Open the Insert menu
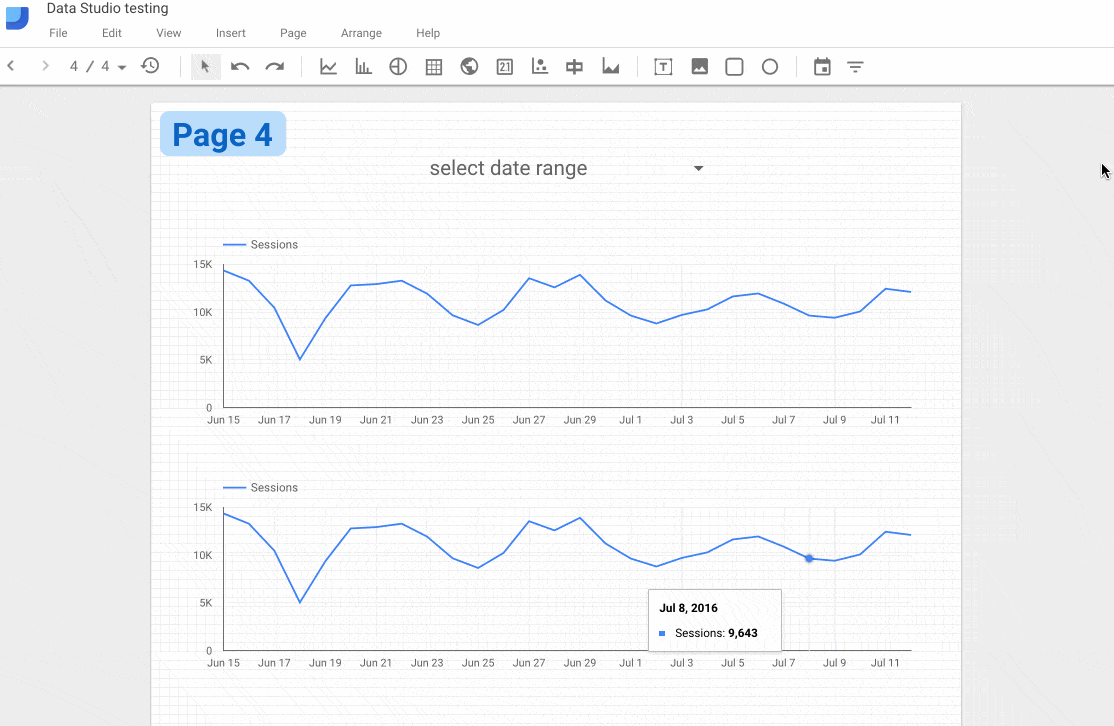 click(231, 33)
